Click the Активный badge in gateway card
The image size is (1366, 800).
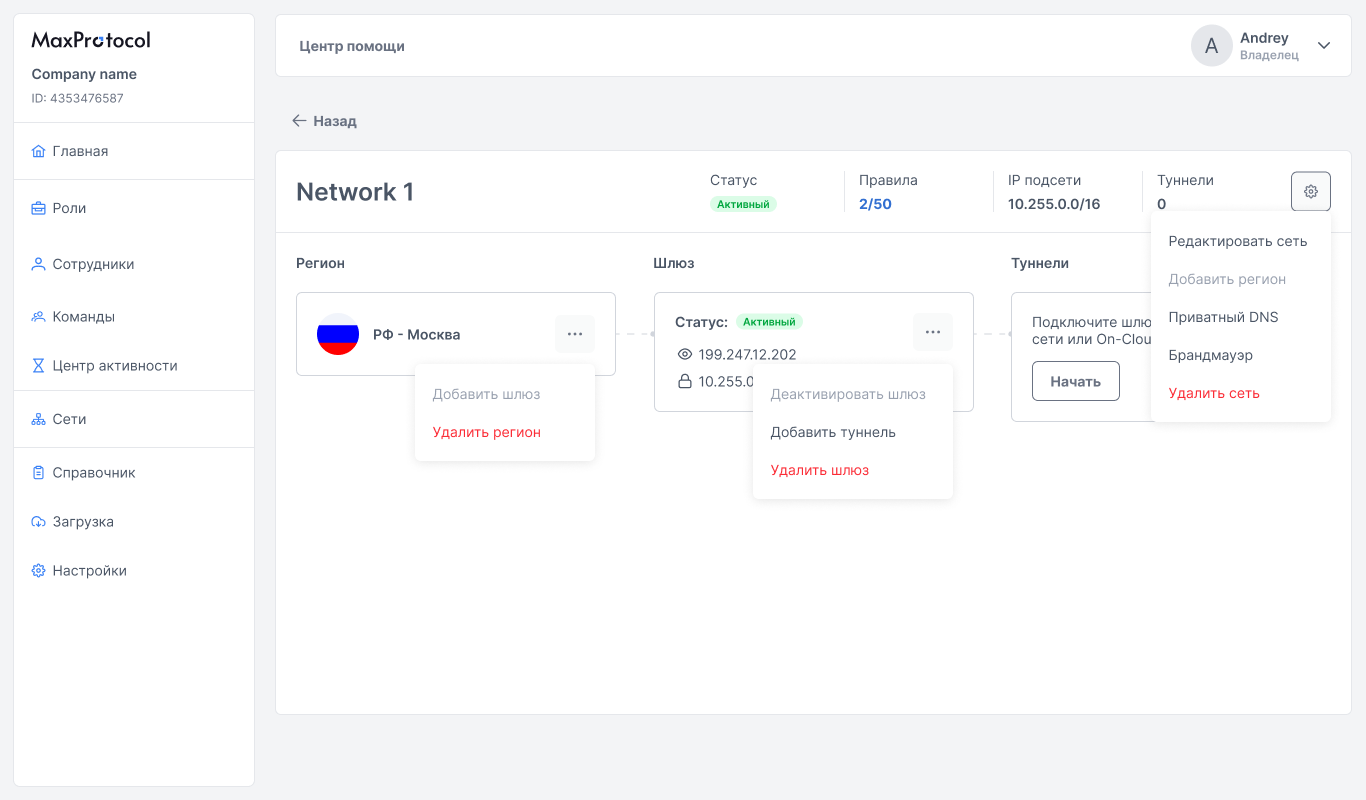tap(769, 322)
